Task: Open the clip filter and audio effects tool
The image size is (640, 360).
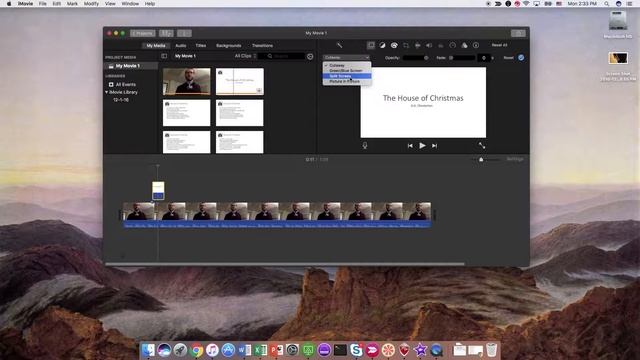Action: tap(464, 45)
